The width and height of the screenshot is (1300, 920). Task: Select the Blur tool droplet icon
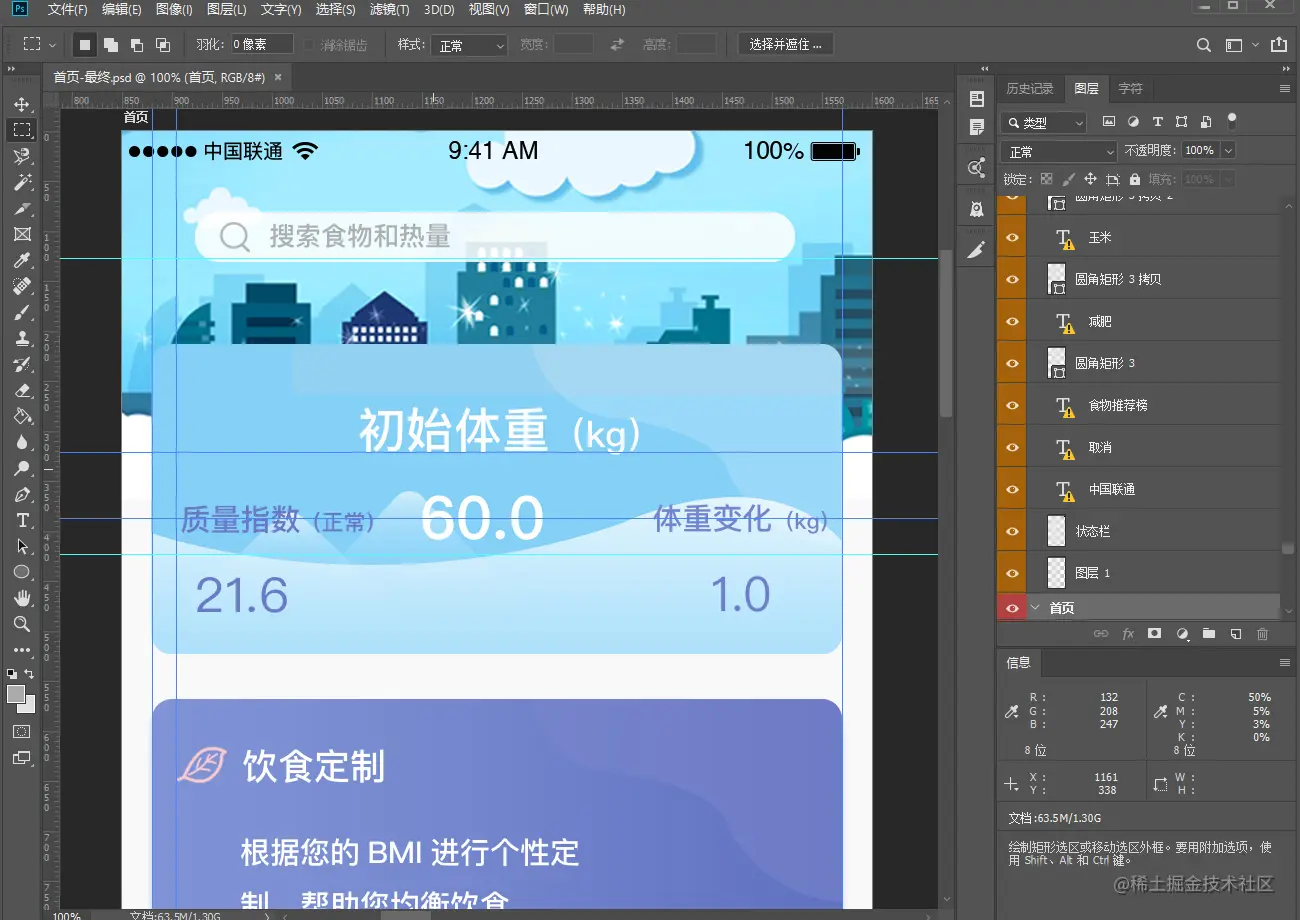pos(22,443)
